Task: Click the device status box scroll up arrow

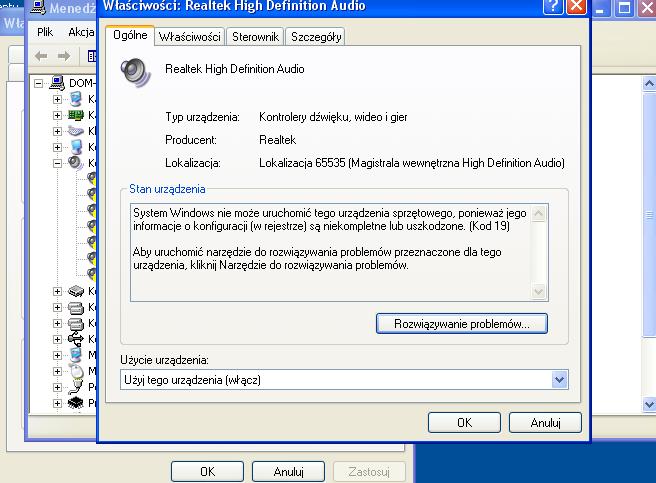Action: click(539, 213)
